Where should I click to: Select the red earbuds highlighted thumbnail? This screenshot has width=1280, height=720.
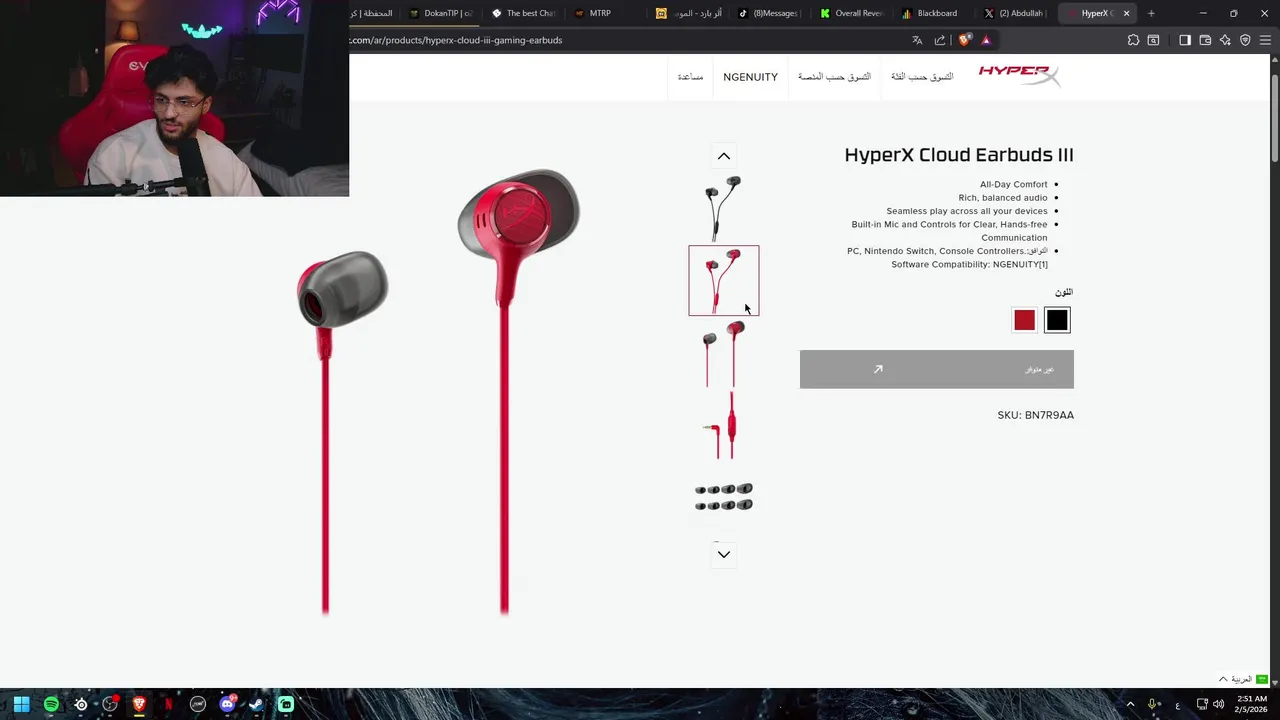(x=724, y=280)
